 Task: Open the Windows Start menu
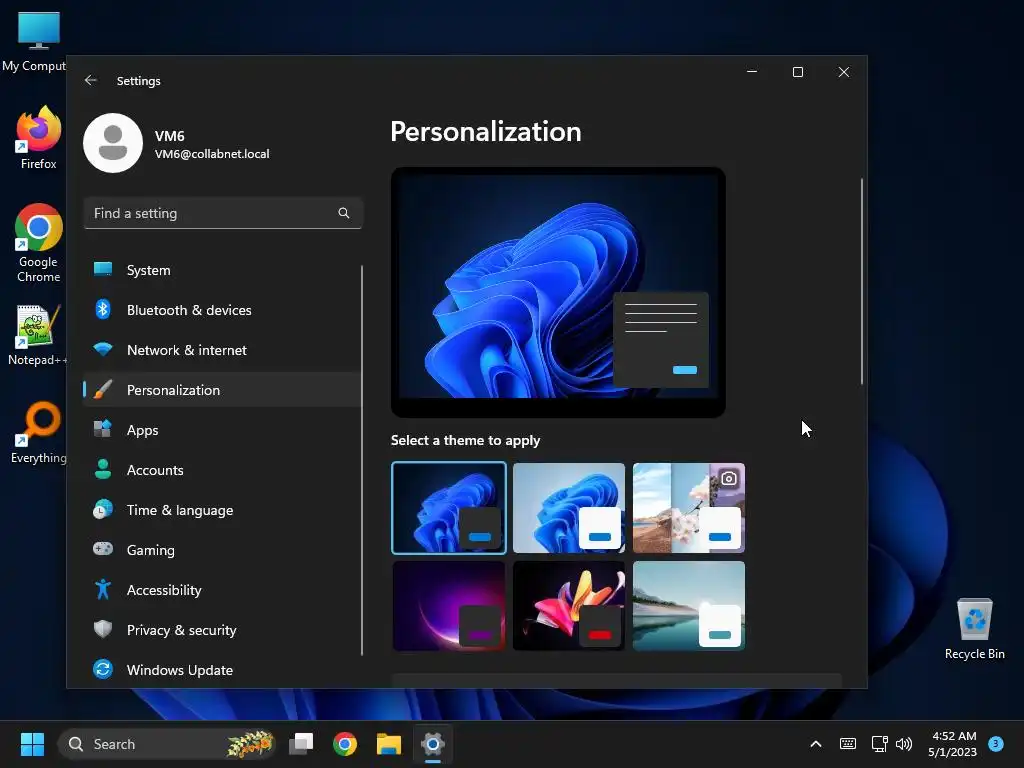click(32, 744)
